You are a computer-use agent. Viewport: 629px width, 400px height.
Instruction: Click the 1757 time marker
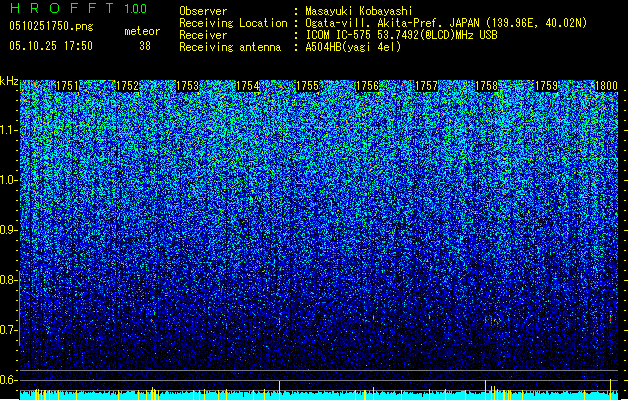[426, 86]
